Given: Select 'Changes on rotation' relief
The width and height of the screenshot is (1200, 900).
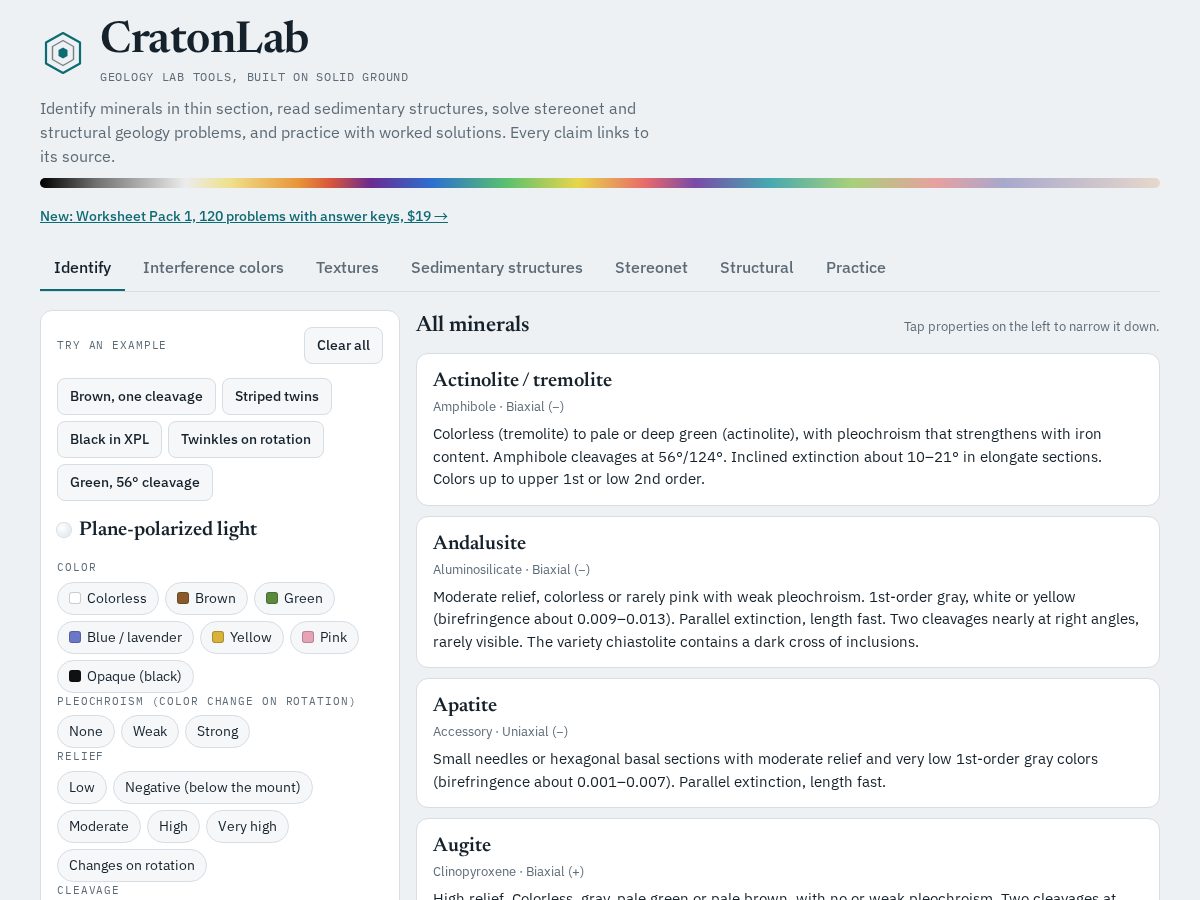Looking at the screenshot, I should tap(132, 865).
